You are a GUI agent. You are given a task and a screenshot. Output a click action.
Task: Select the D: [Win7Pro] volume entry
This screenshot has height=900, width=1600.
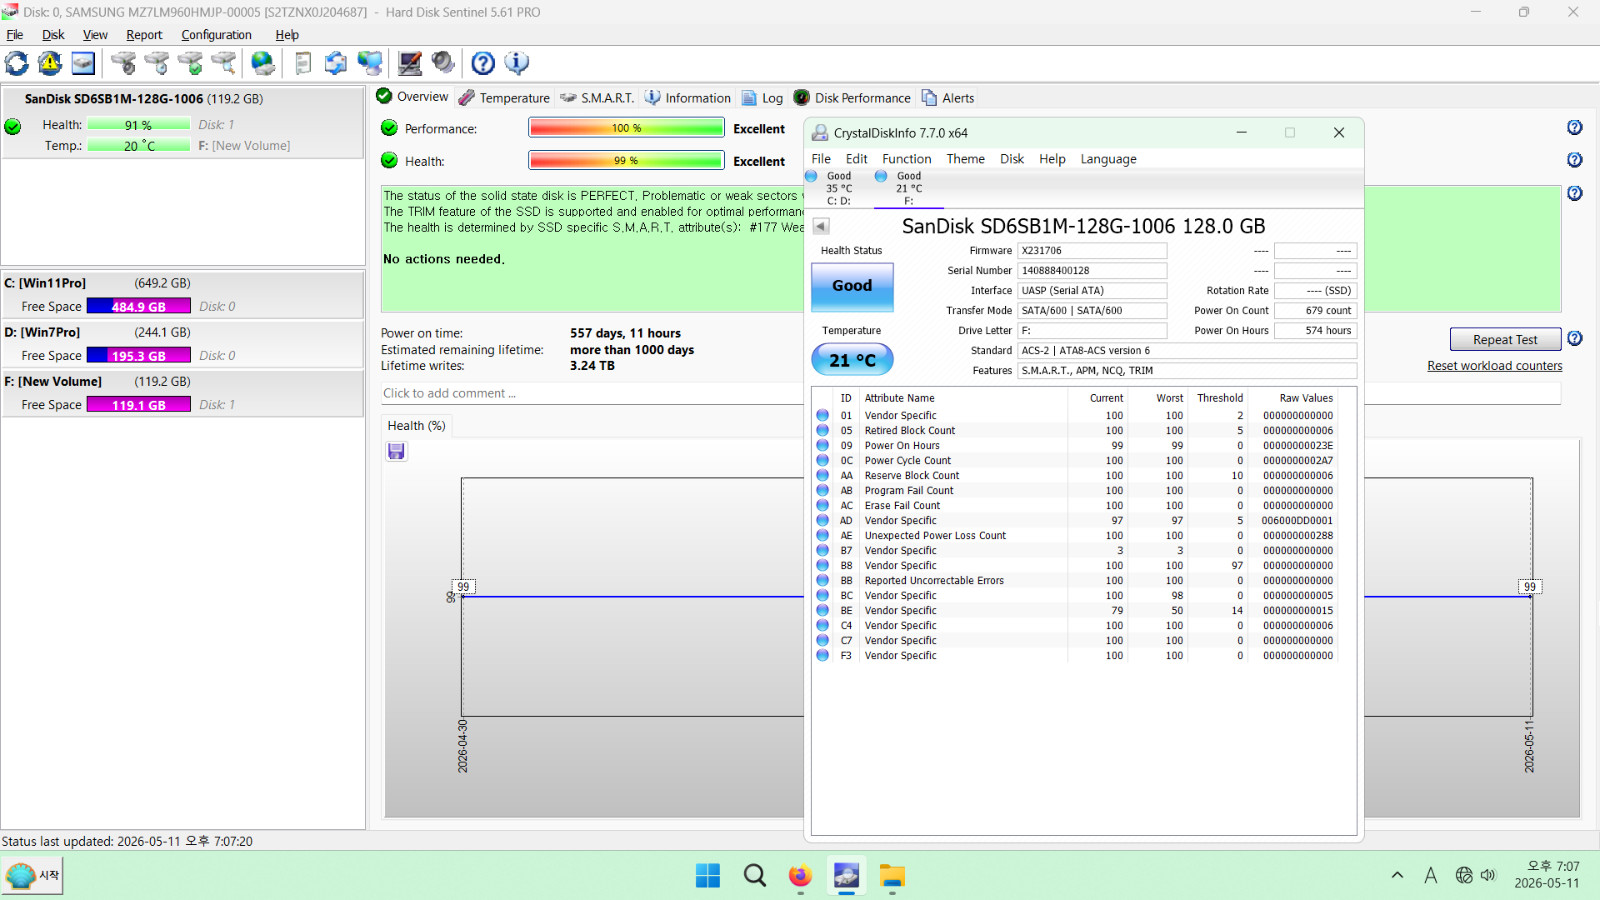point(183,344)
